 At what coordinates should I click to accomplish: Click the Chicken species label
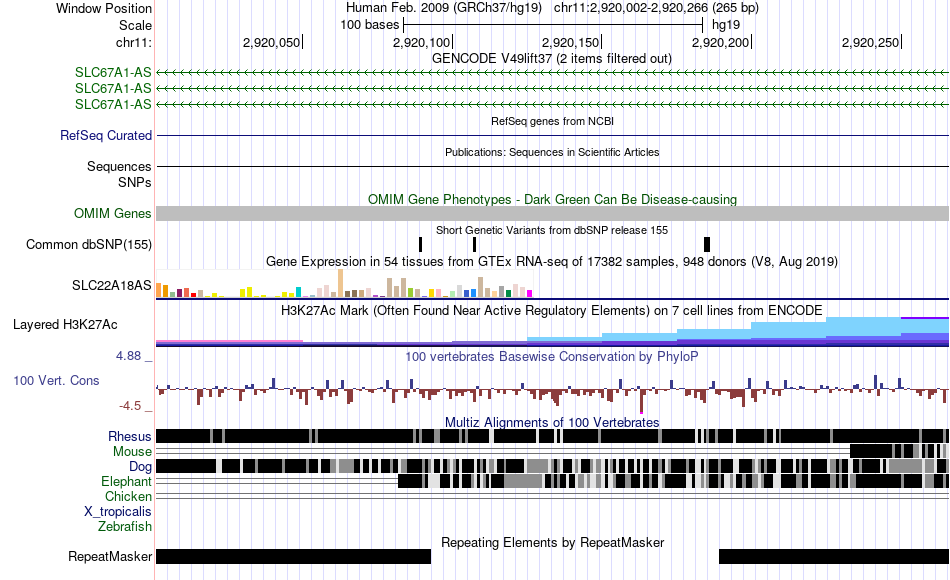click(x=128, y=496)
